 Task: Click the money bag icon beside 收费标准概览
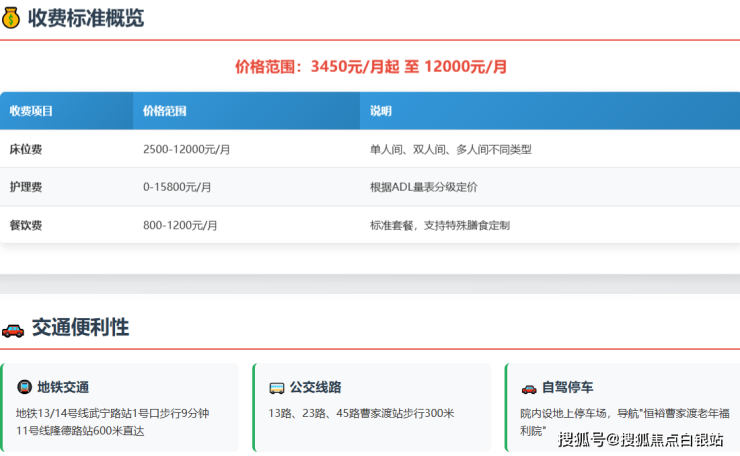11,17
